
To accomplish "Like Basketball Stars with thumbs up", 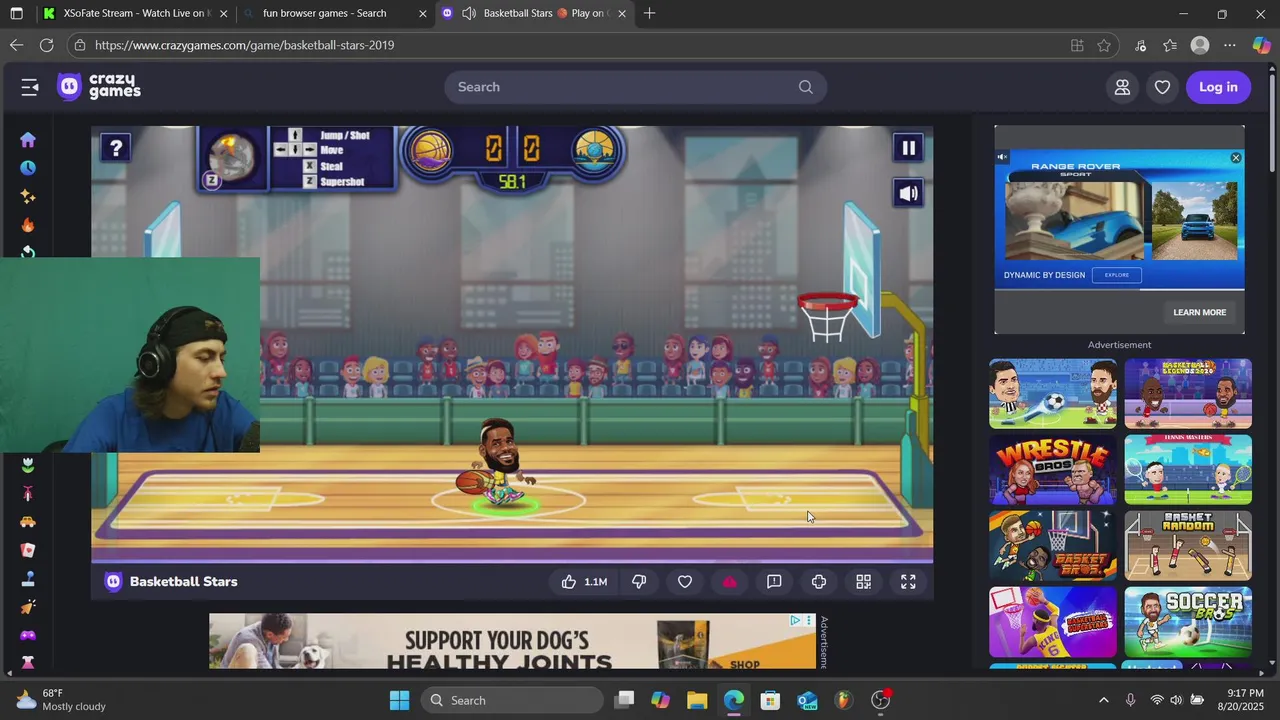I will (x=585, y=582).
